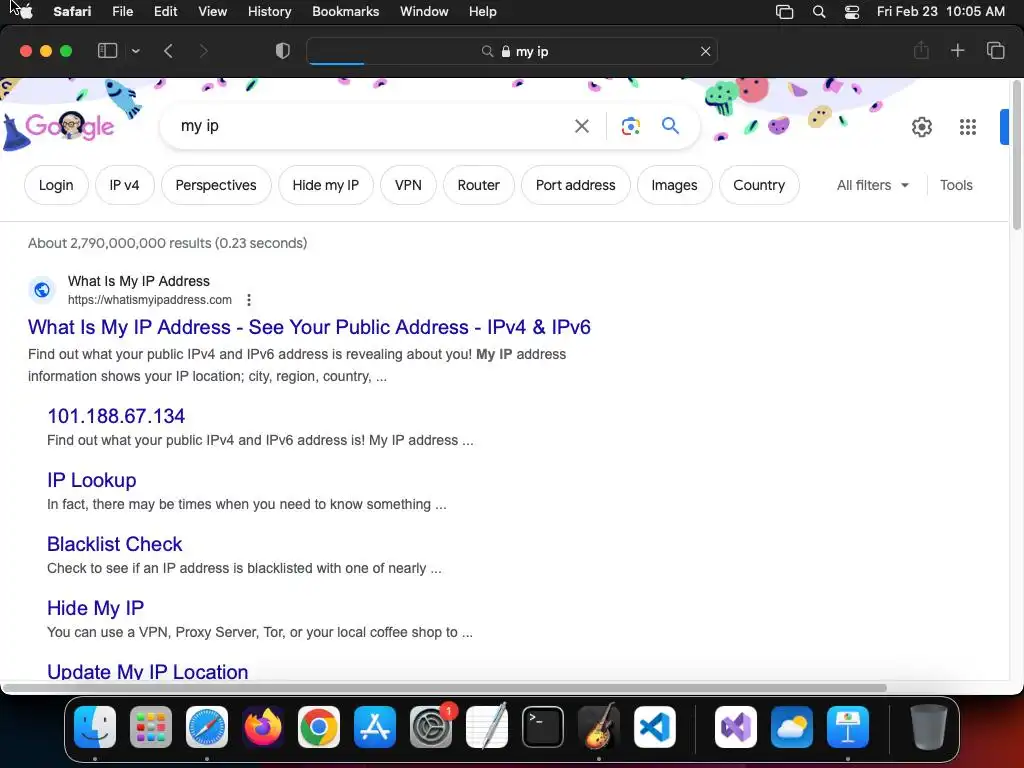Open the App Store from the Dock
Image resolution: width=1024 pixels, height=768 pixels.
point(375,727)
